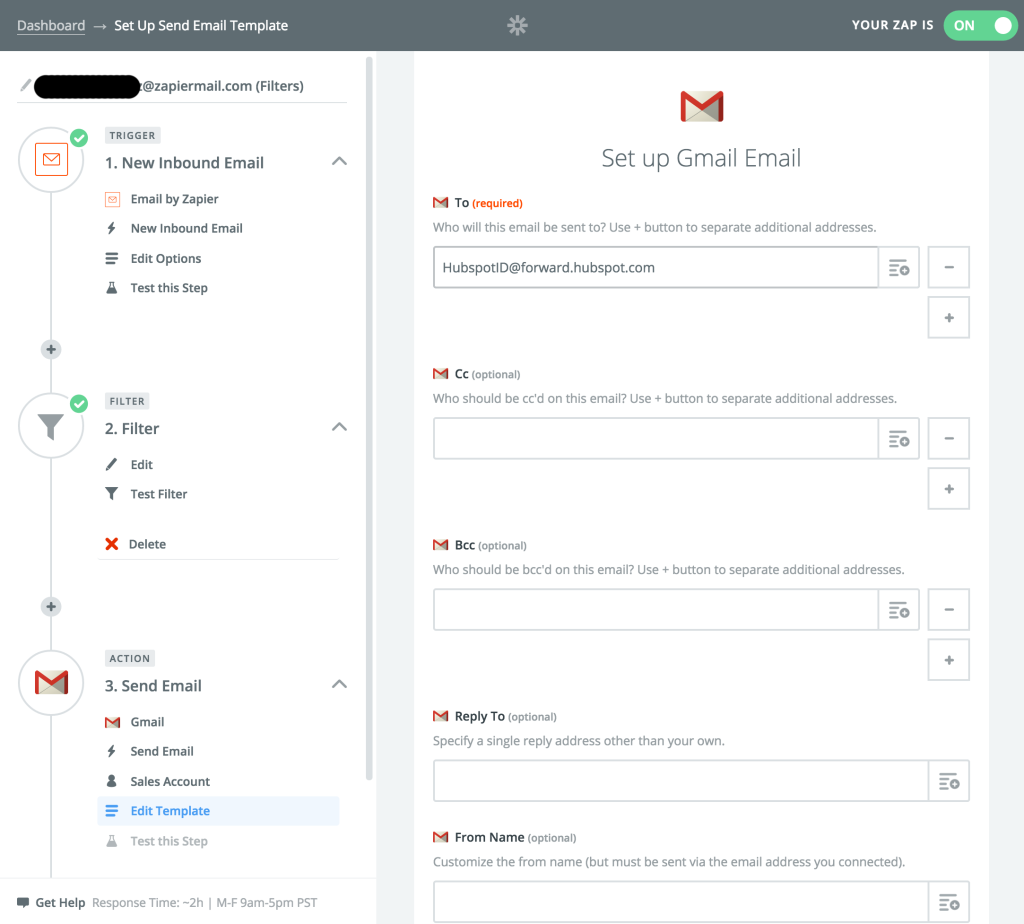Delete the Filter step
The image size is (1024, 924).
click(x=147, y=544)
